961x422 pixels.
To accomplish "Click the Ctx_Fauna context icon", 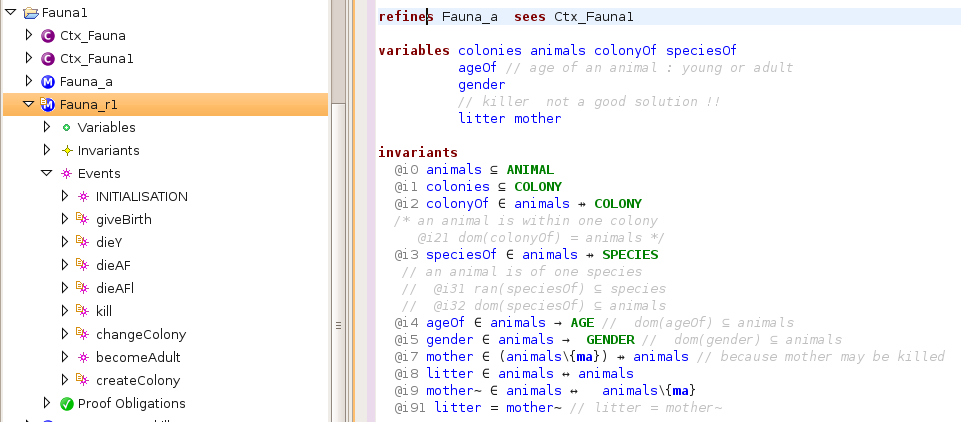I will pos(48,36).
